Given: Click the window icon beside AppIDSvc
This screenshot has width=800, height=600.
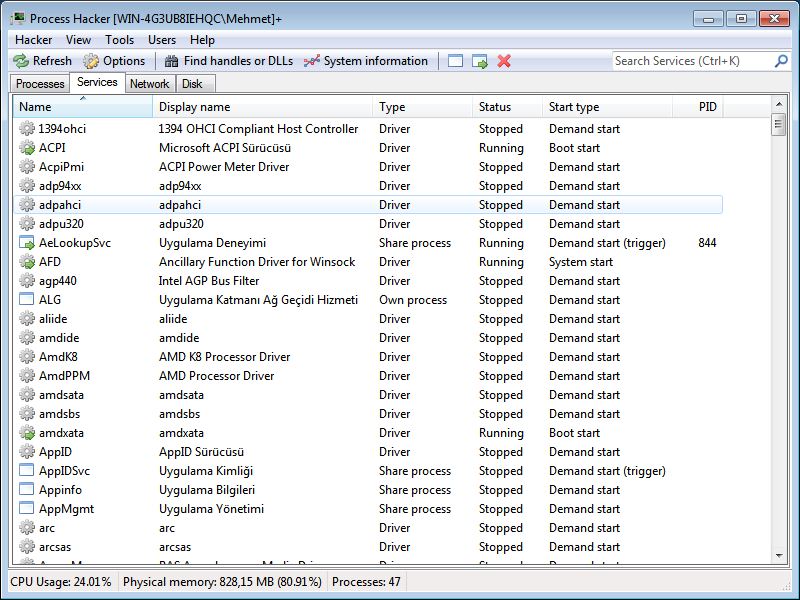Looking at the screenshot, I should 27,470.
